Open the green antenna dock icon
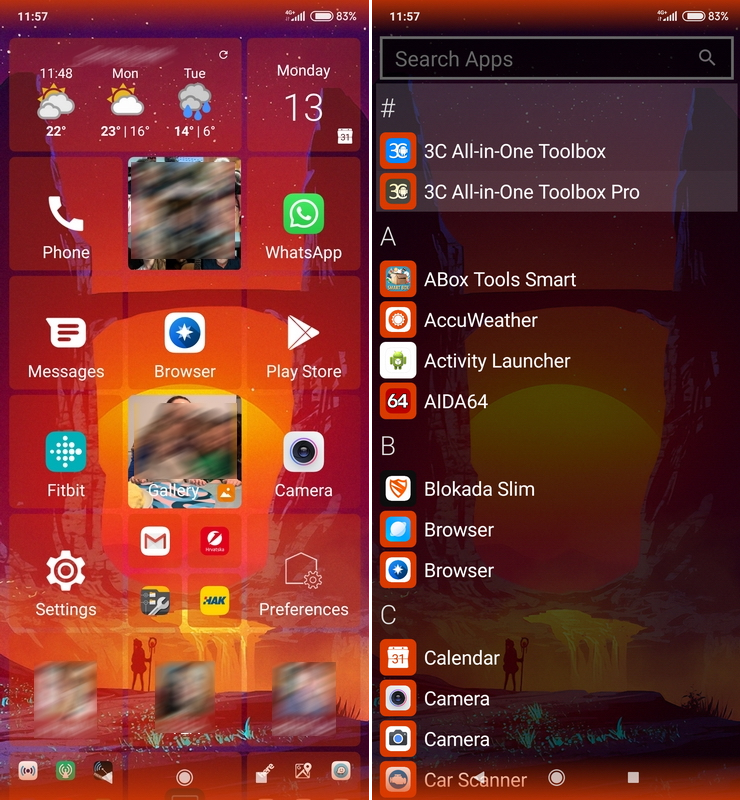The width and height of the screenshot is (740, 800). click(x=65, y=770)
